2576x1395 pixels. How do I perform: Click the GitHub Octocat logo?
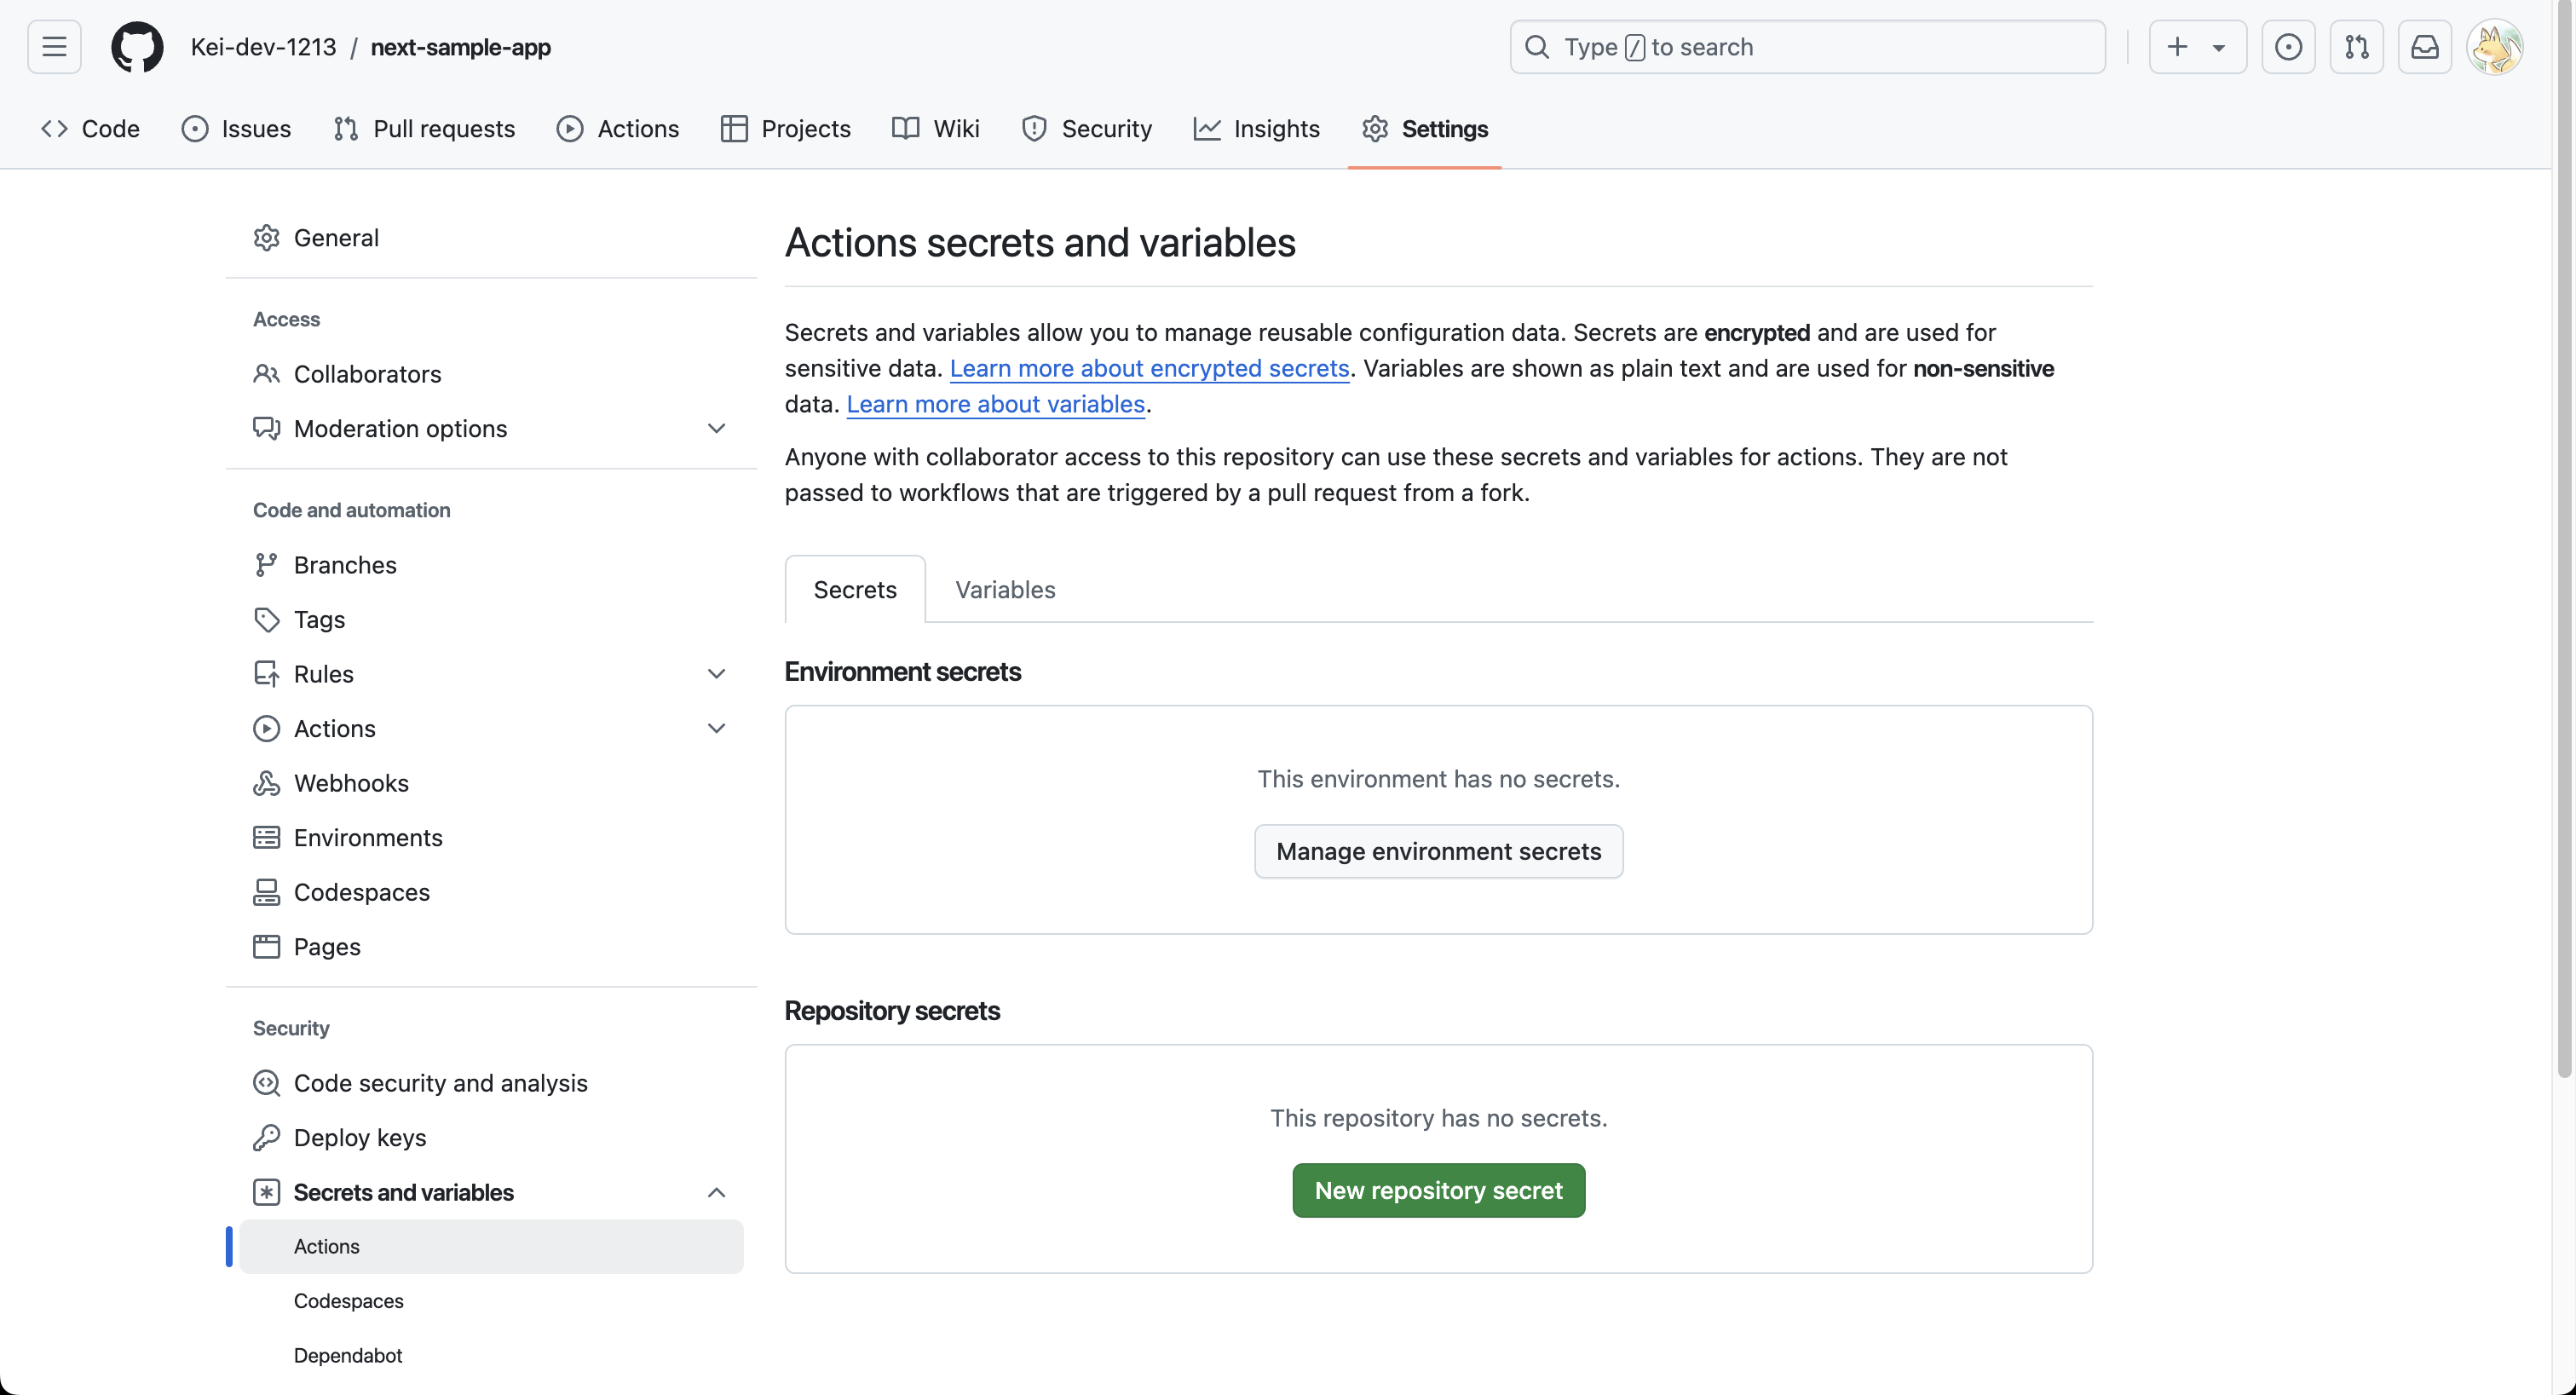point(137,47)
